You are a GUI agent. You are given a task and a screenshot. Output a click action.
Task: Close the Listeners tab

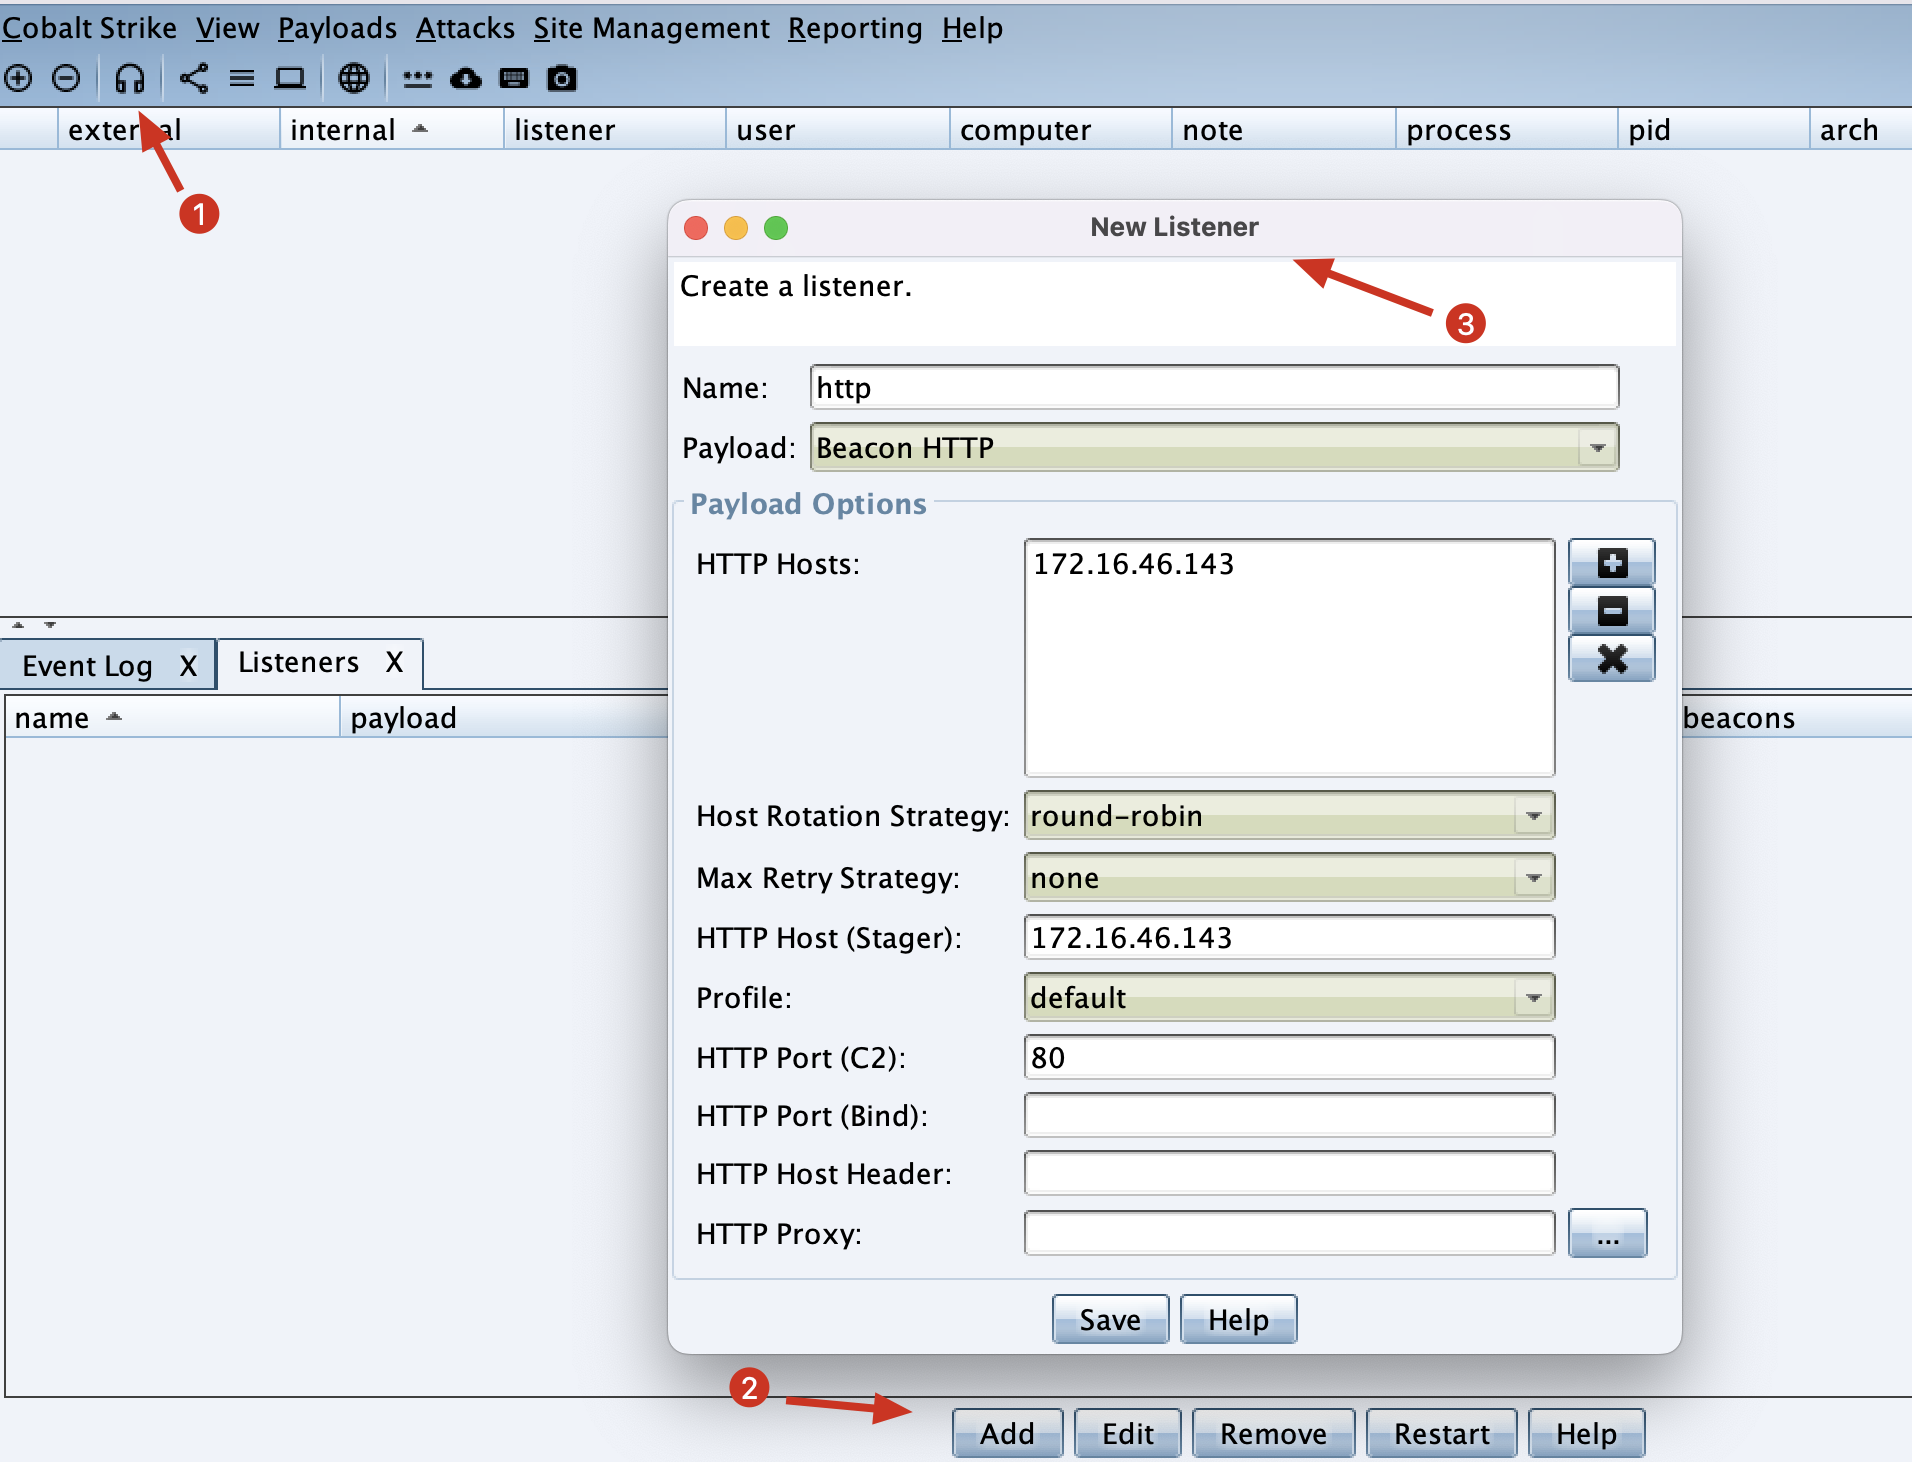click(395, 662)
